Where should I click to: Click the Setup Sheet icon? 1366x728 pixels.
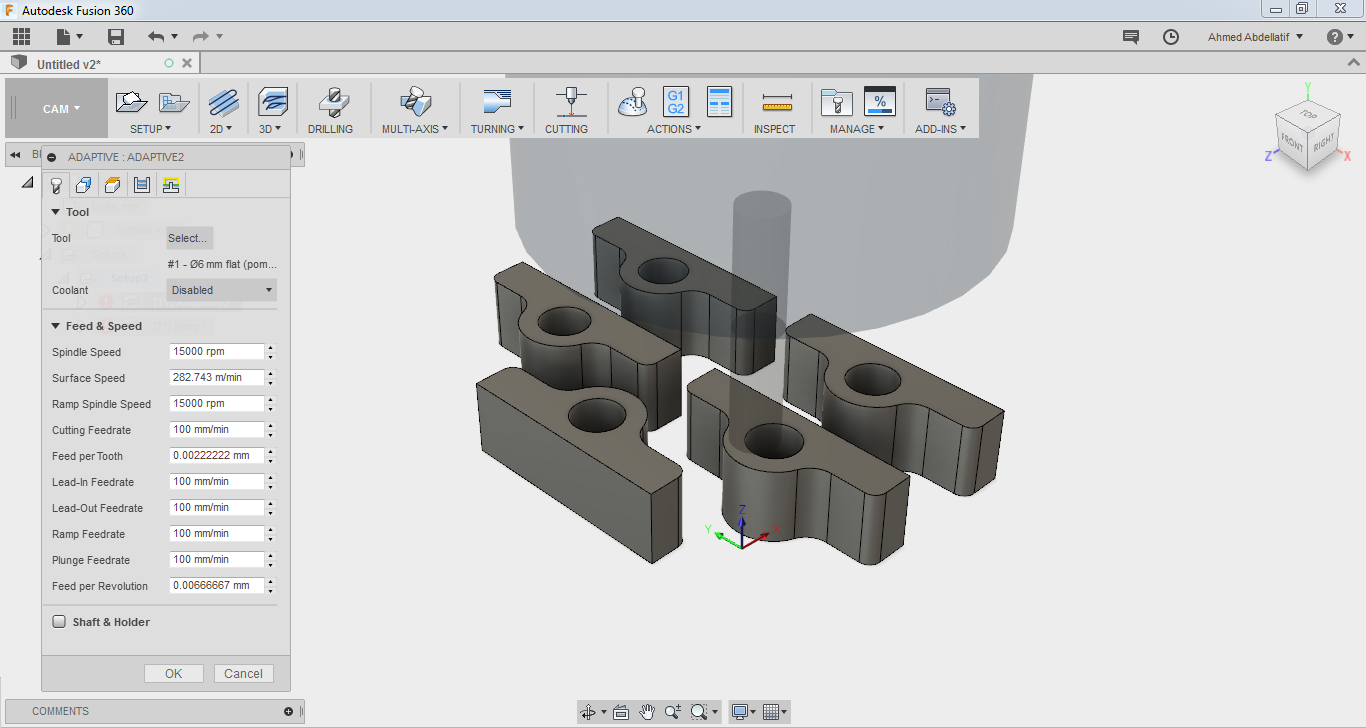(x=719, y=101)
